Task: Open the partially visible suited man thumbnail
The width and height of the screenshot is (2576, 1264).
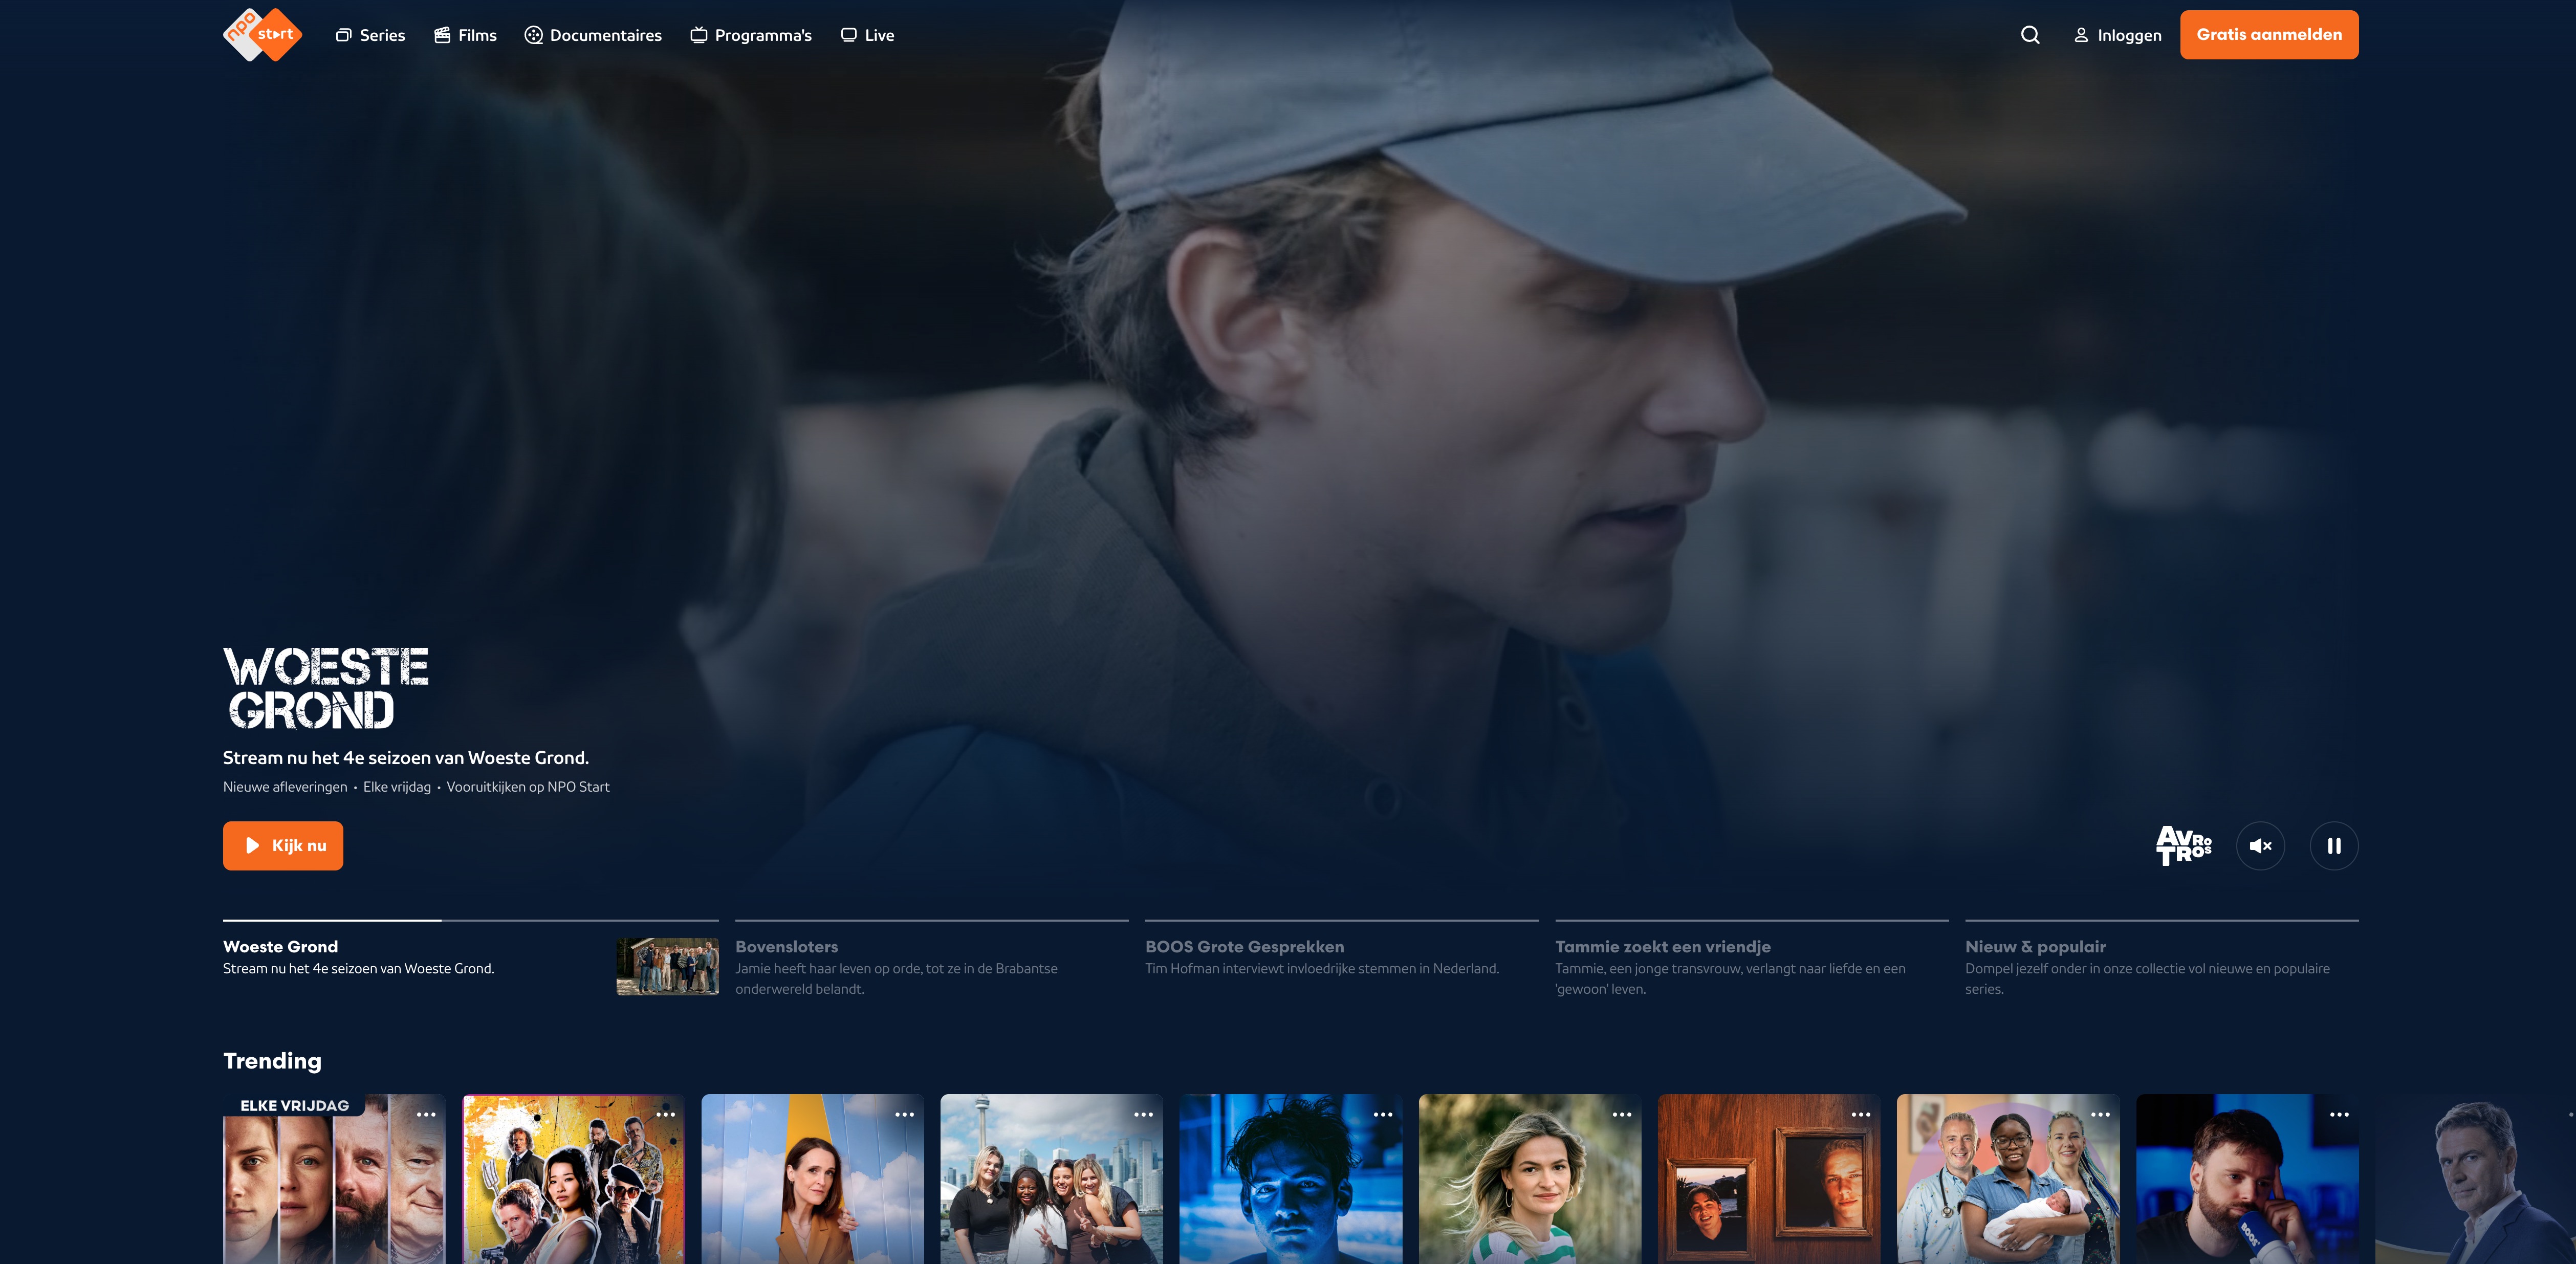Action: 2475,1179
